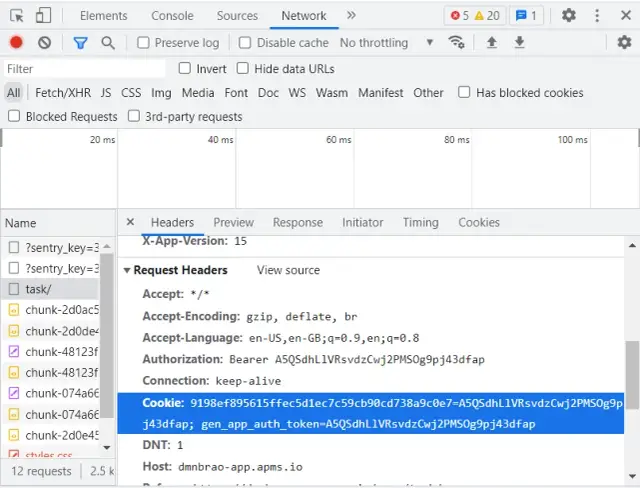Clear the network log
640x488 pixels.
point(44,43)
